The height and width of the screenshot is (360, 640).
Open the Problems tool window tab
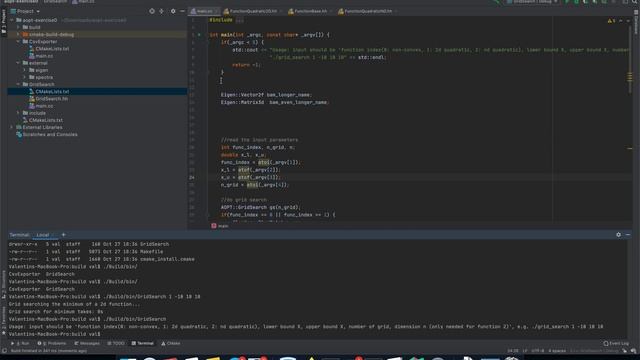coord(52,344)
